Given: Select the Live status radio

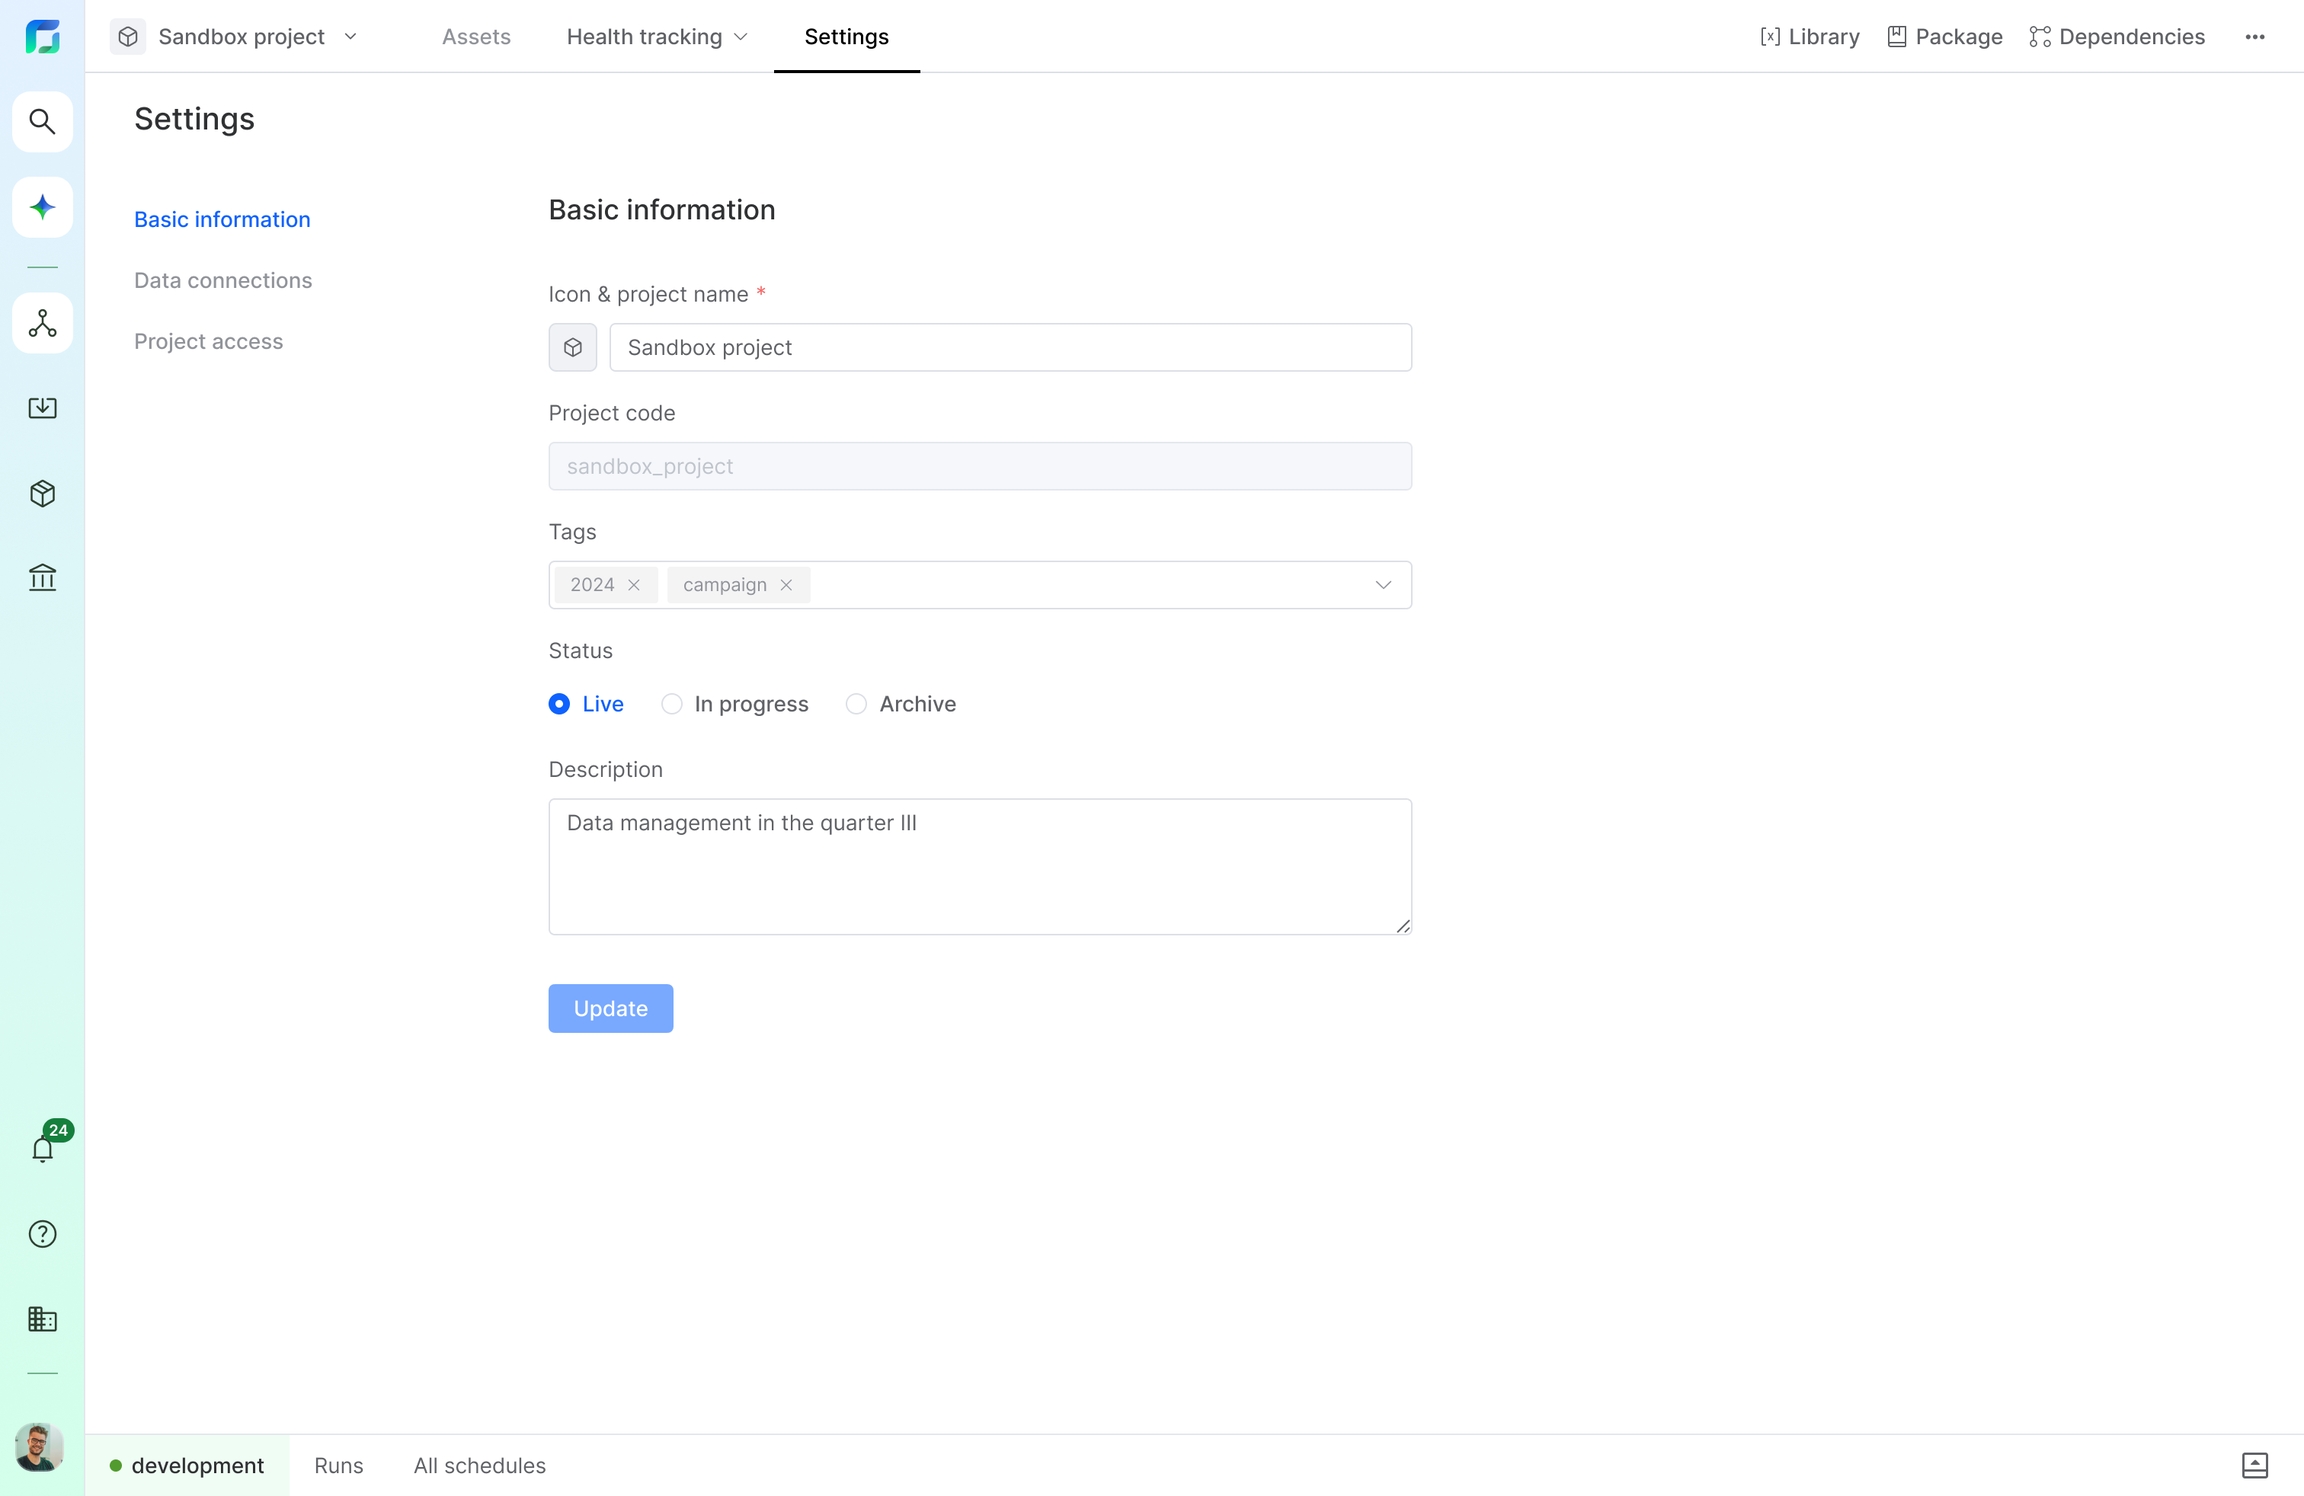Looking at the screenshot, I should tap(559, 704).
